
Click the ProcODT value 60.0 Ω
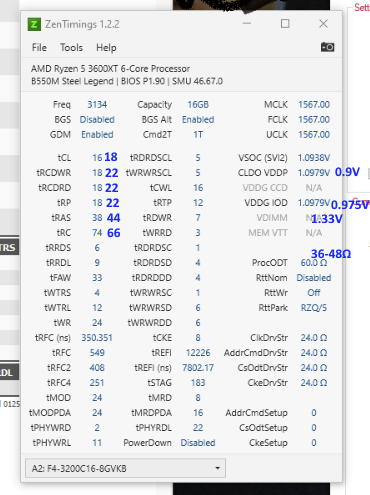coord(314,263)
